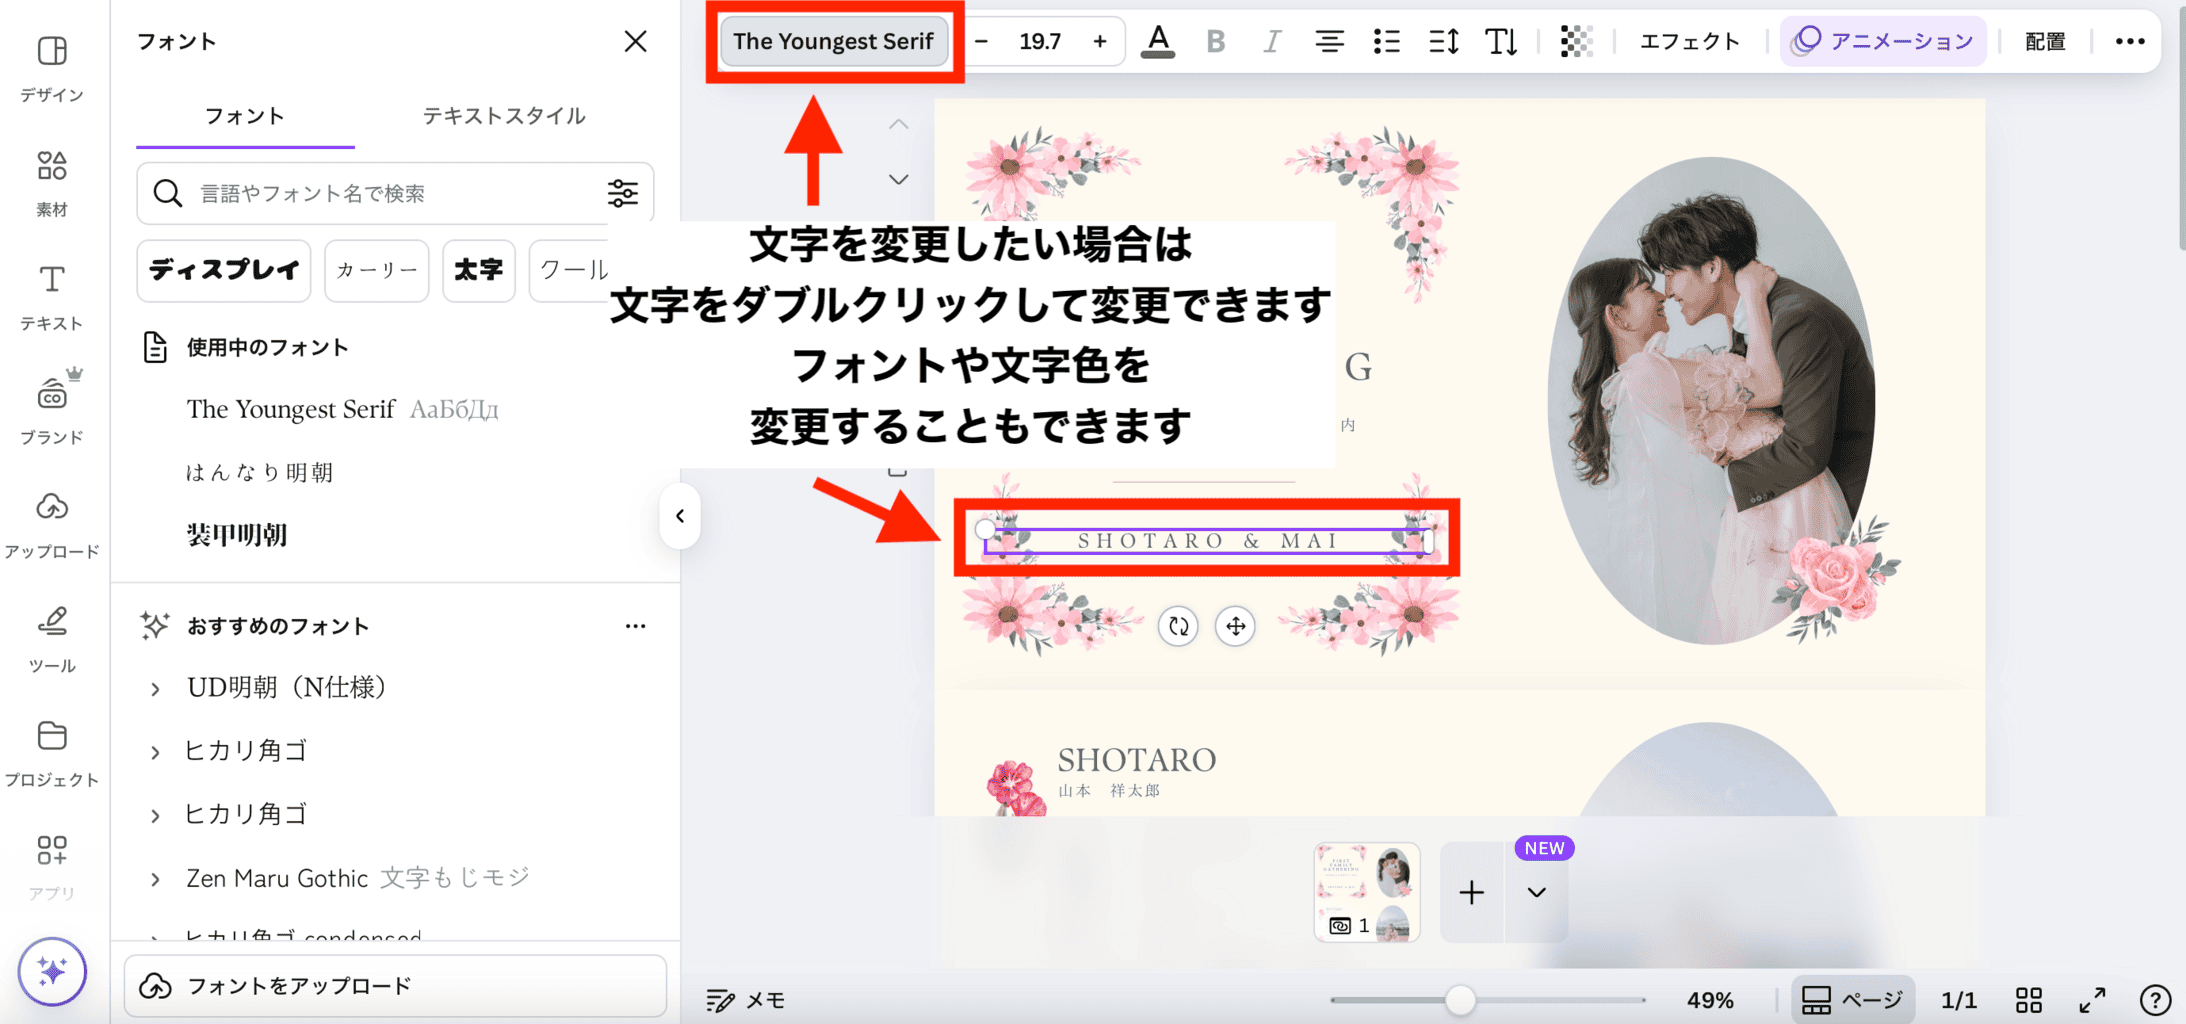Toggle italic text style

click(x=1271, y=41)
